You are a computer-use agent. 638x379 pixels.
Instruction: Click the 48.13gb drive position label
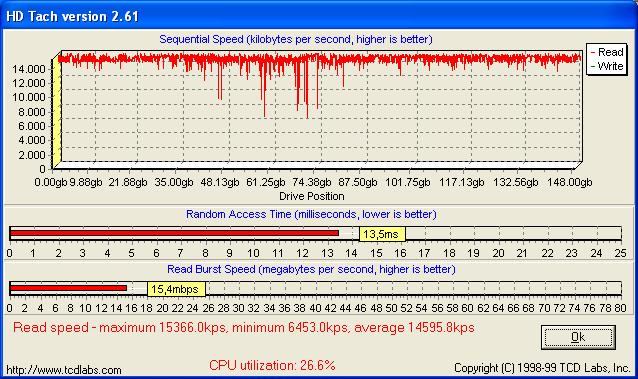tap(220, 182)
